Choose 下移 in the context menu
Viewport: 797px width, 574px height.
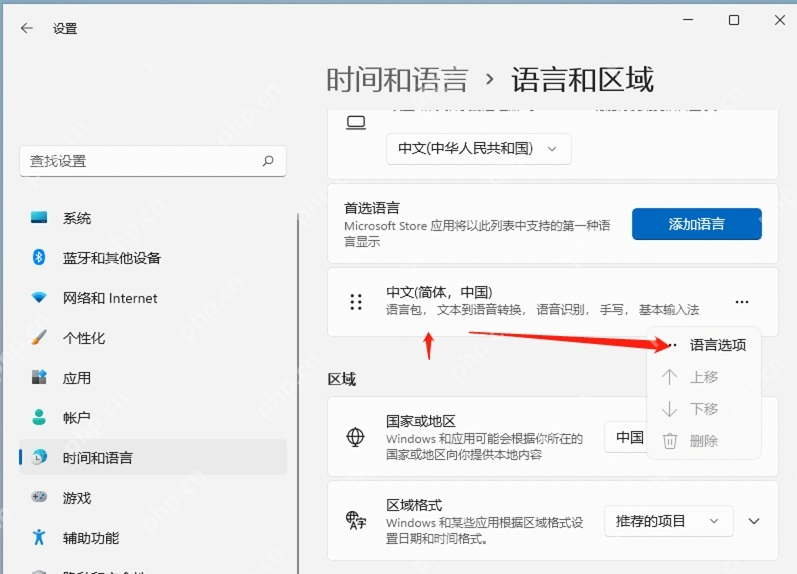click(705, 409)
